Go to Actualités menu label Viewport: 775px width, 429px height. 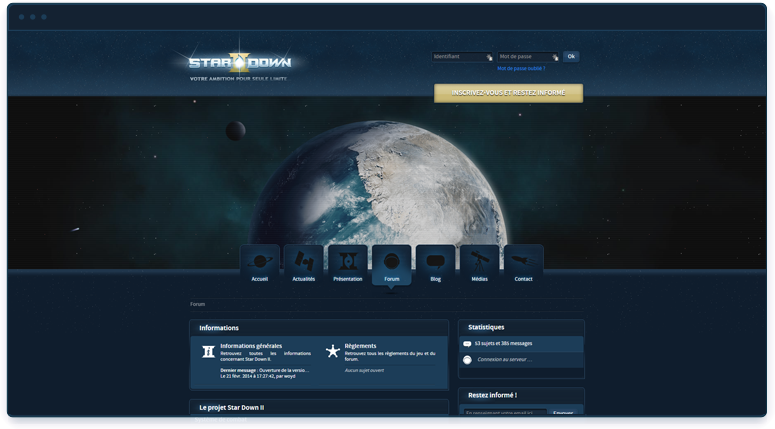(x=303, y=279)
